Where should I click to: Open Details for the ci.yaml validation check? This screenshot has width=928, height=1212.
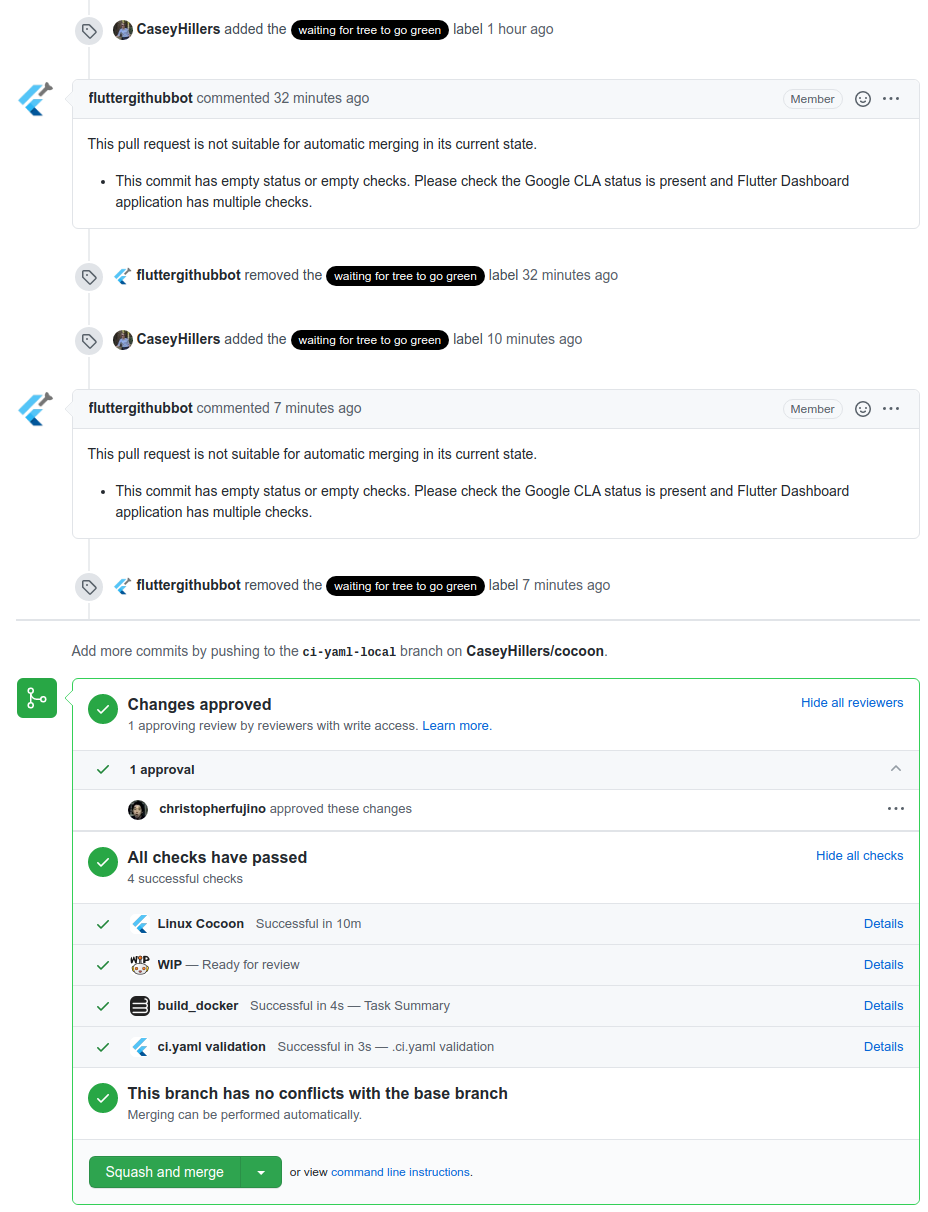coord(883,1046)
